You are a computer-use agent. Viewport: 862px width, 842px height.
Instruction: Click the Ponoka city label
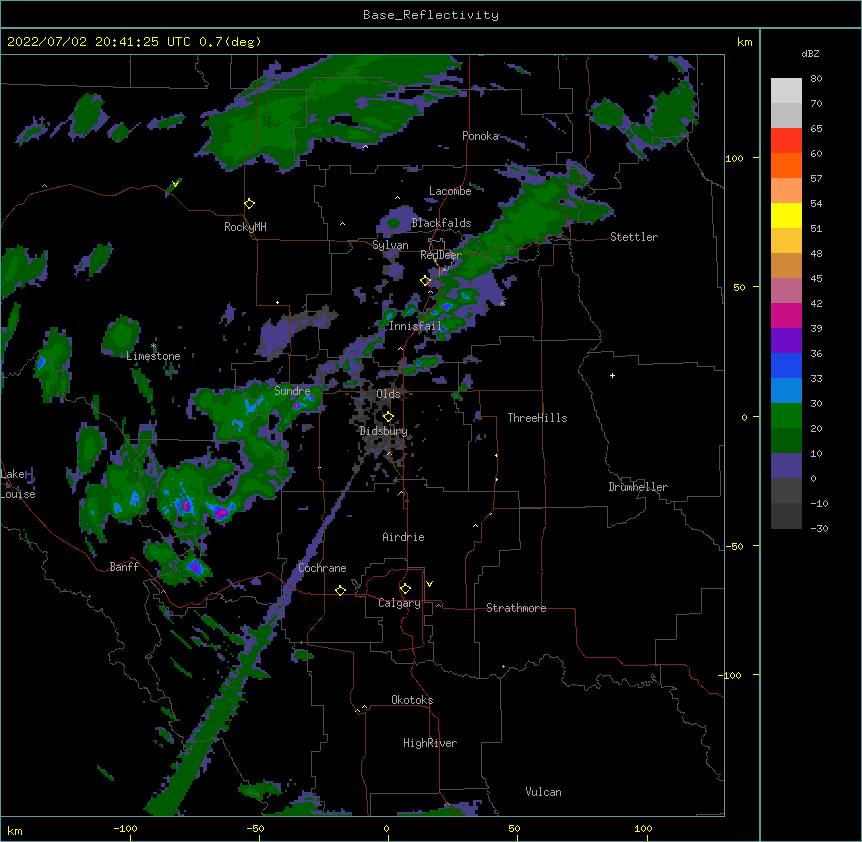coord(480,136)
